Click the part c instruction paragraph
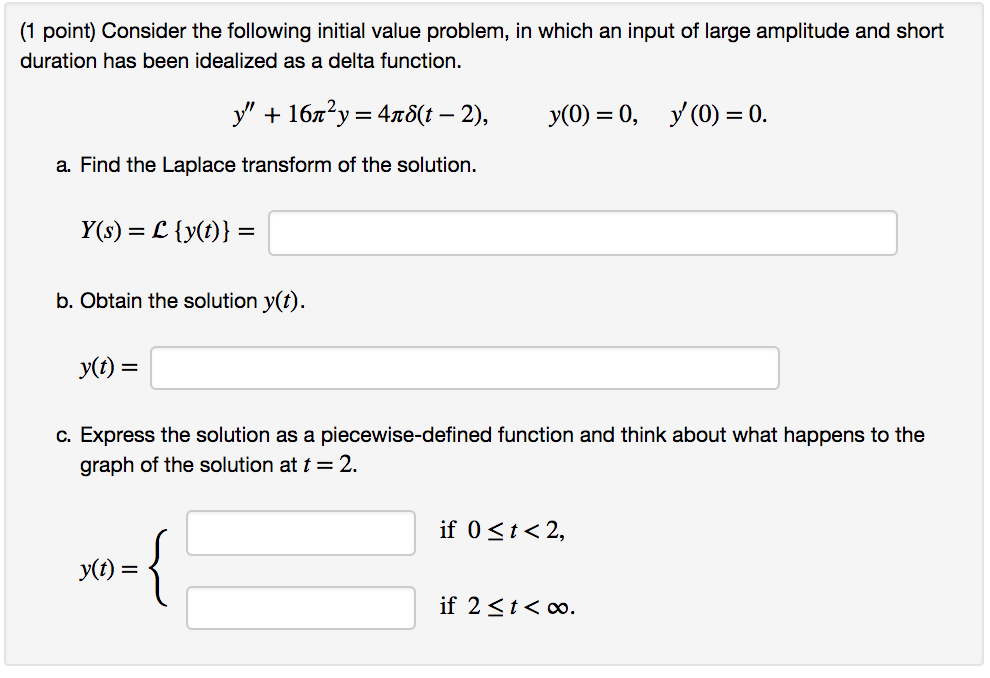Image resolution: width=990 pixels, height=678 pixels. pos(490,448)
